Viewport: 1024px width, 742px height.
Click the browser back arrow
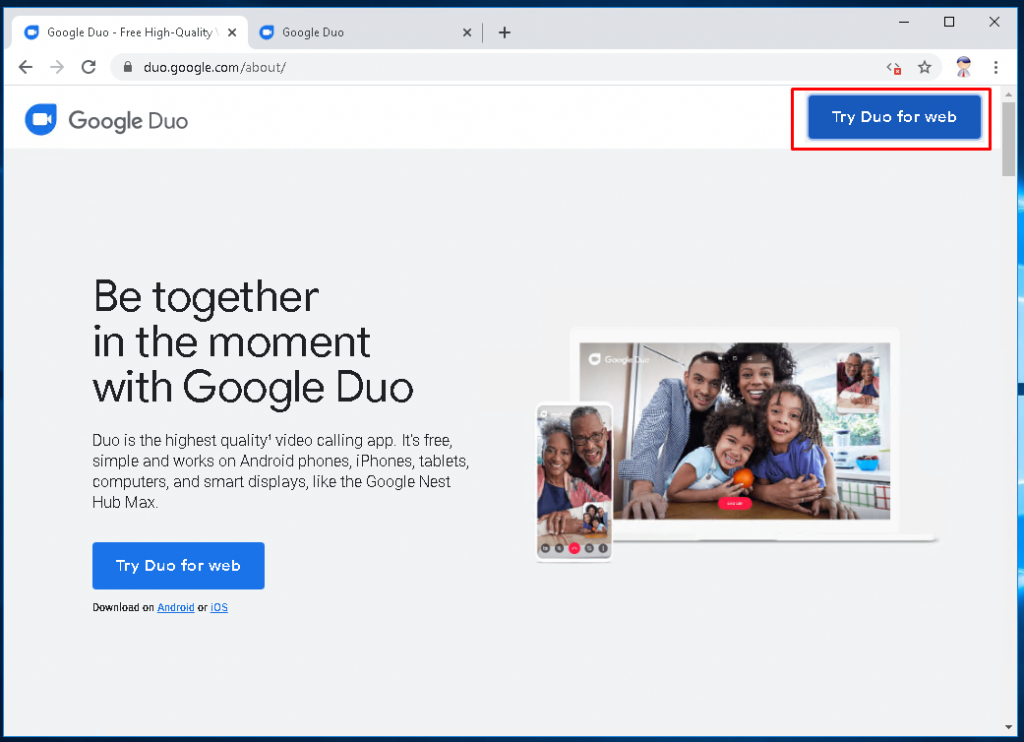[25, 67]
